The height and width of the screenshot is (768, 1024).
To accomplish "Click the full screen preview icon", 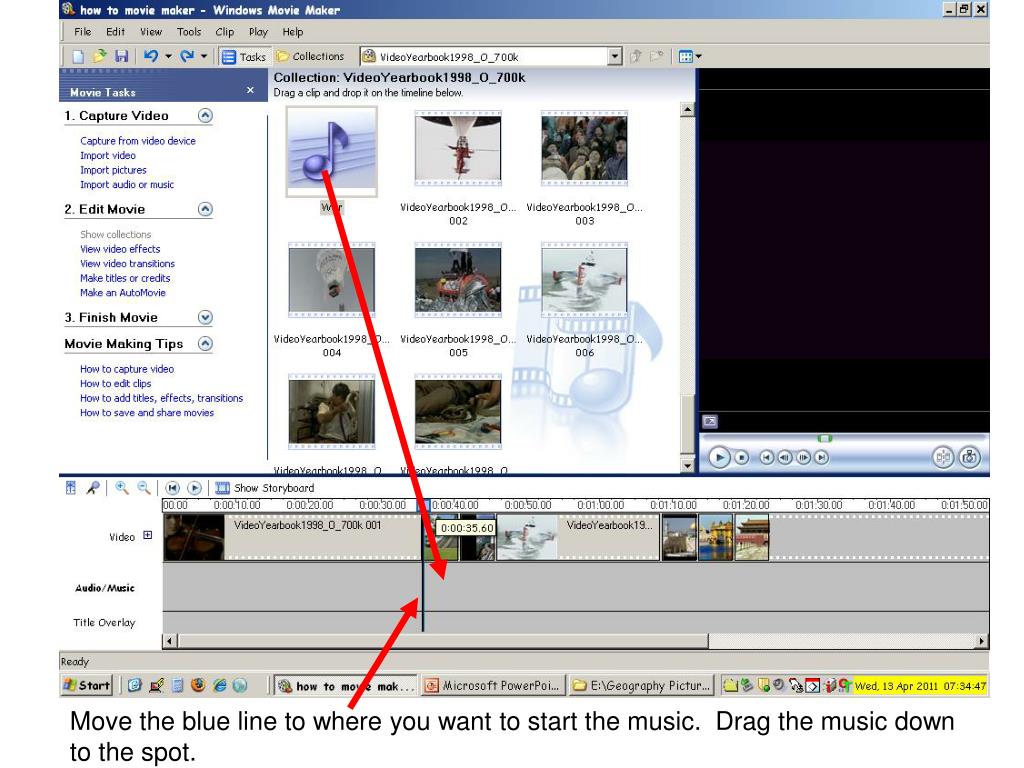I will 710,422.
